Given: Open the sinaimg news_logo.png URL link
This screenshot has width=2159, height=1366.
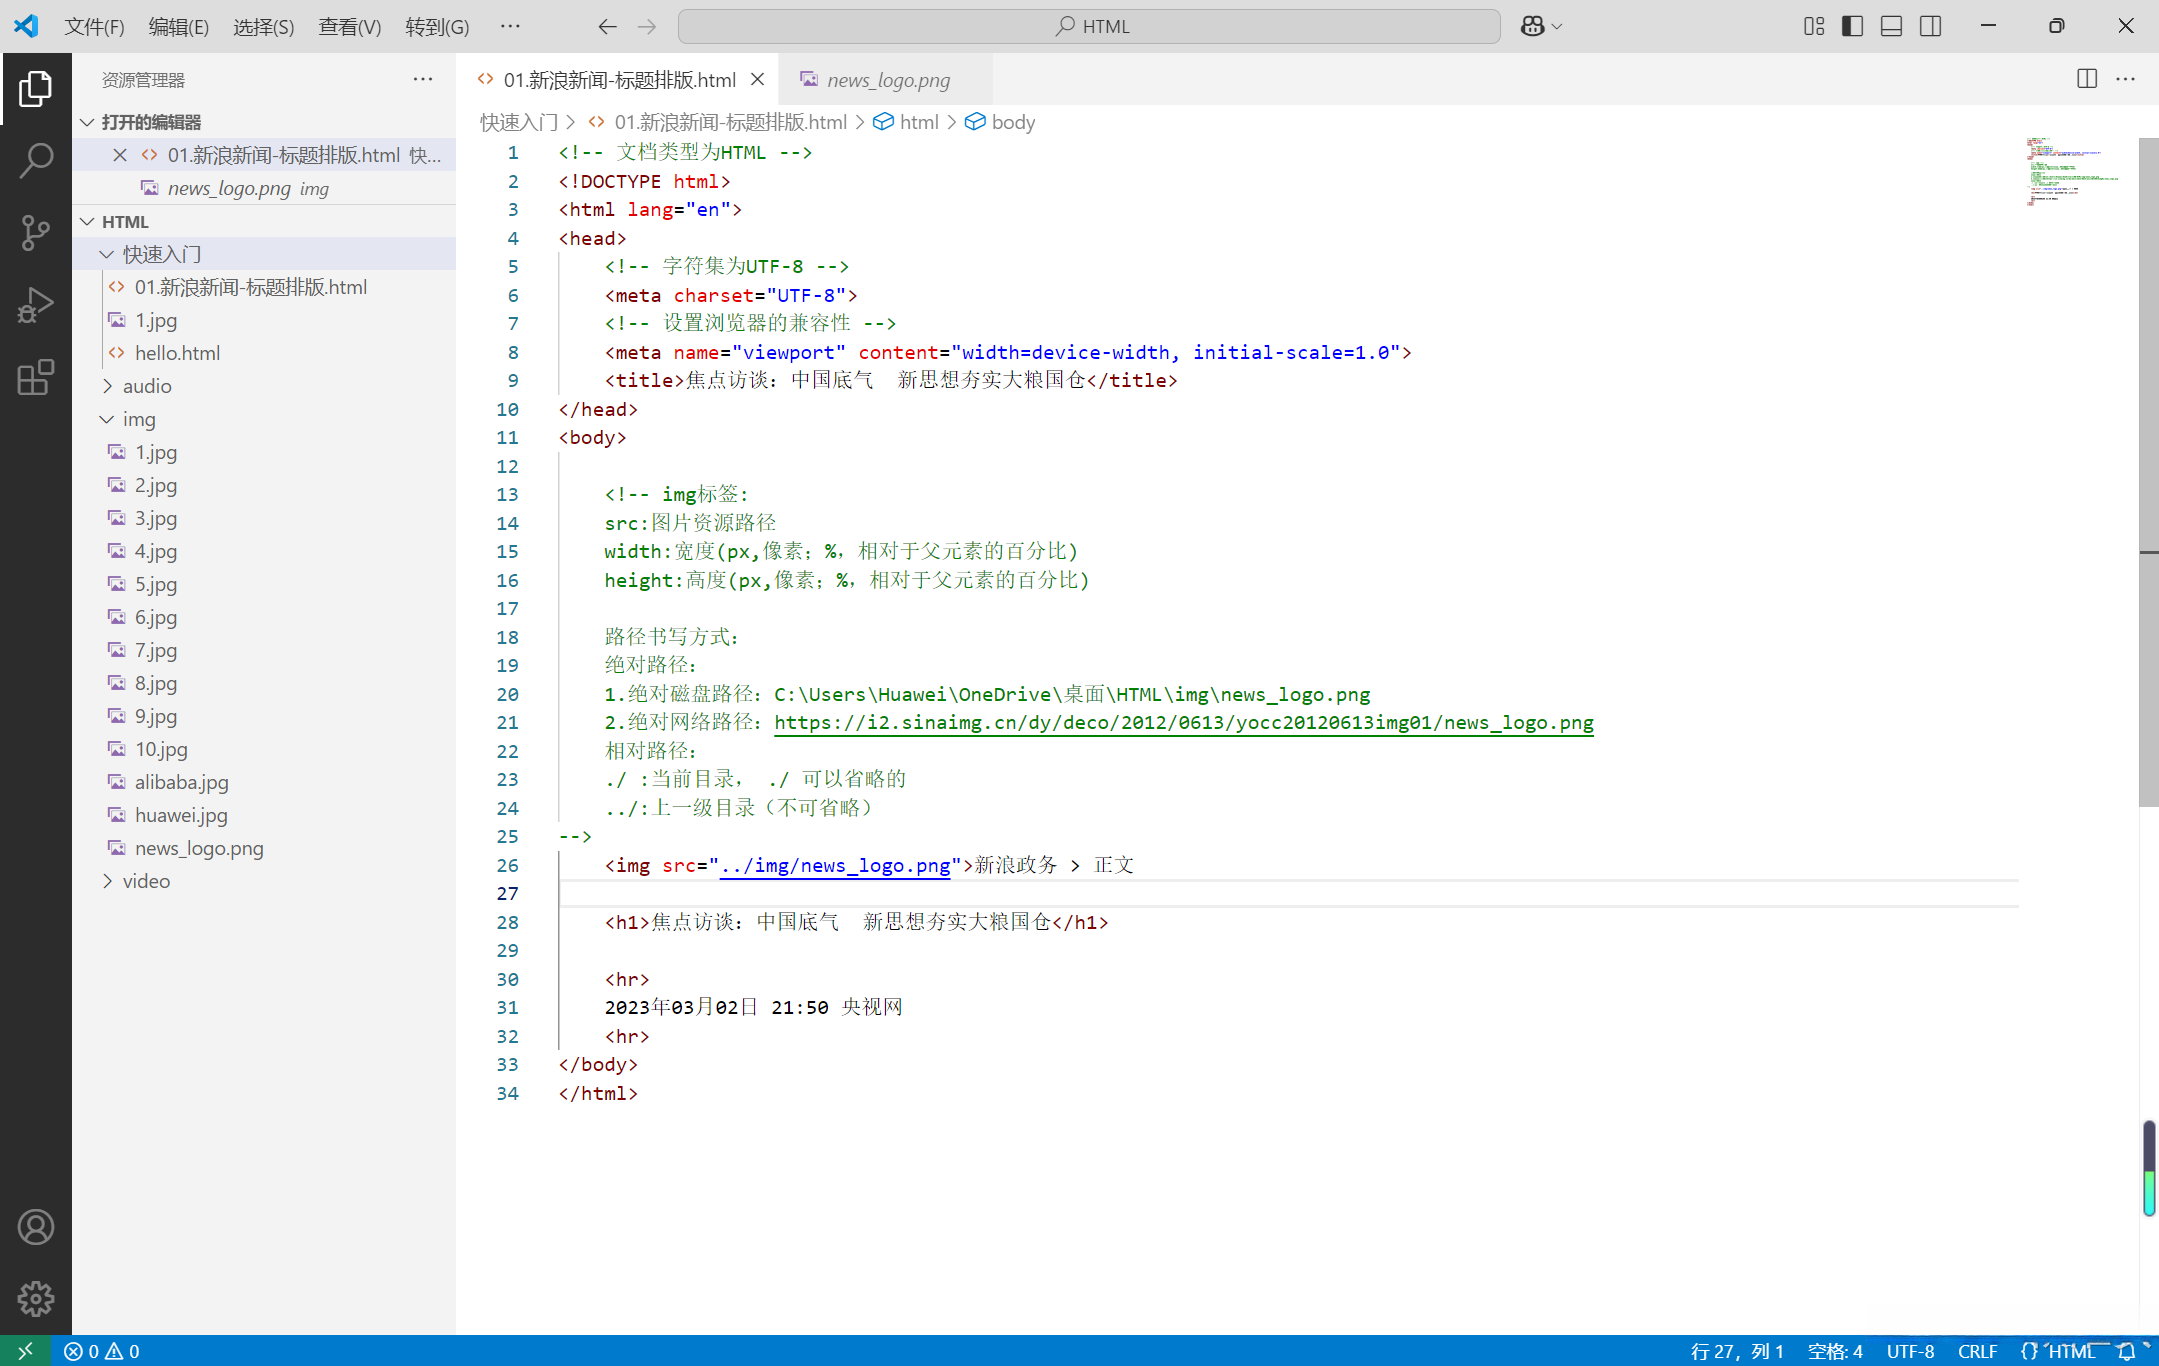Looking at the screenshot, I should click(x=1183, y=723).
